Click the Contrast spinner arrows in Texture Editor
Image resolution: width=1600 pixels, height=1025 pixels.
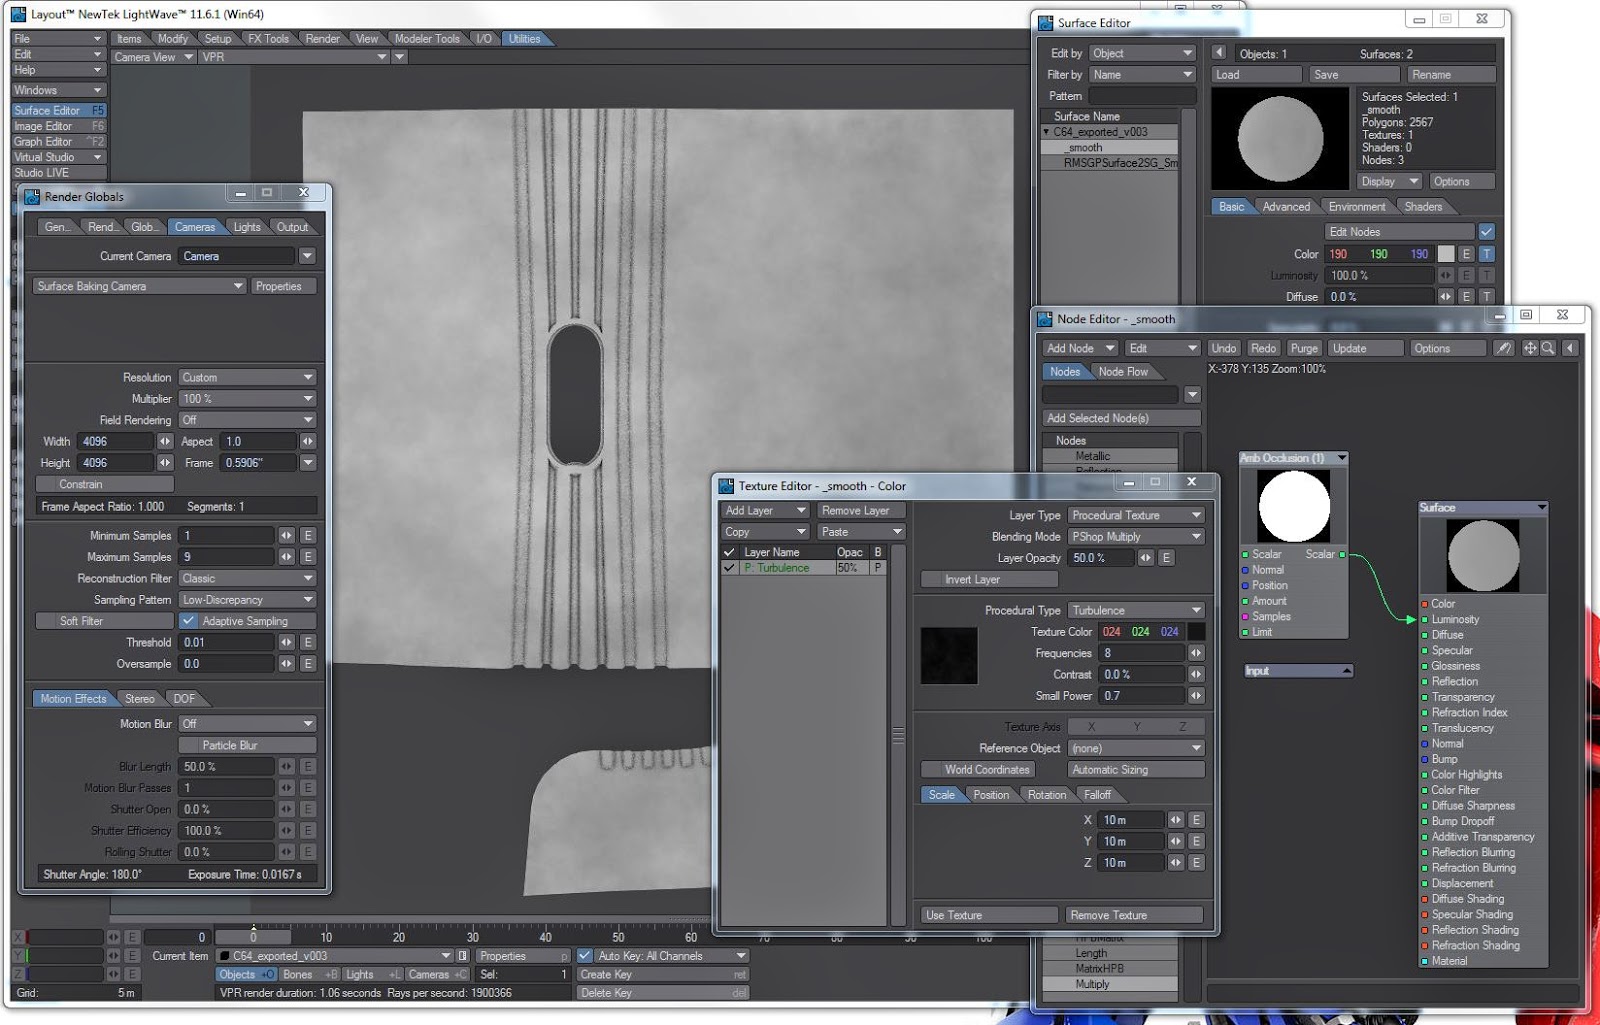click(x=1196, y=674)
